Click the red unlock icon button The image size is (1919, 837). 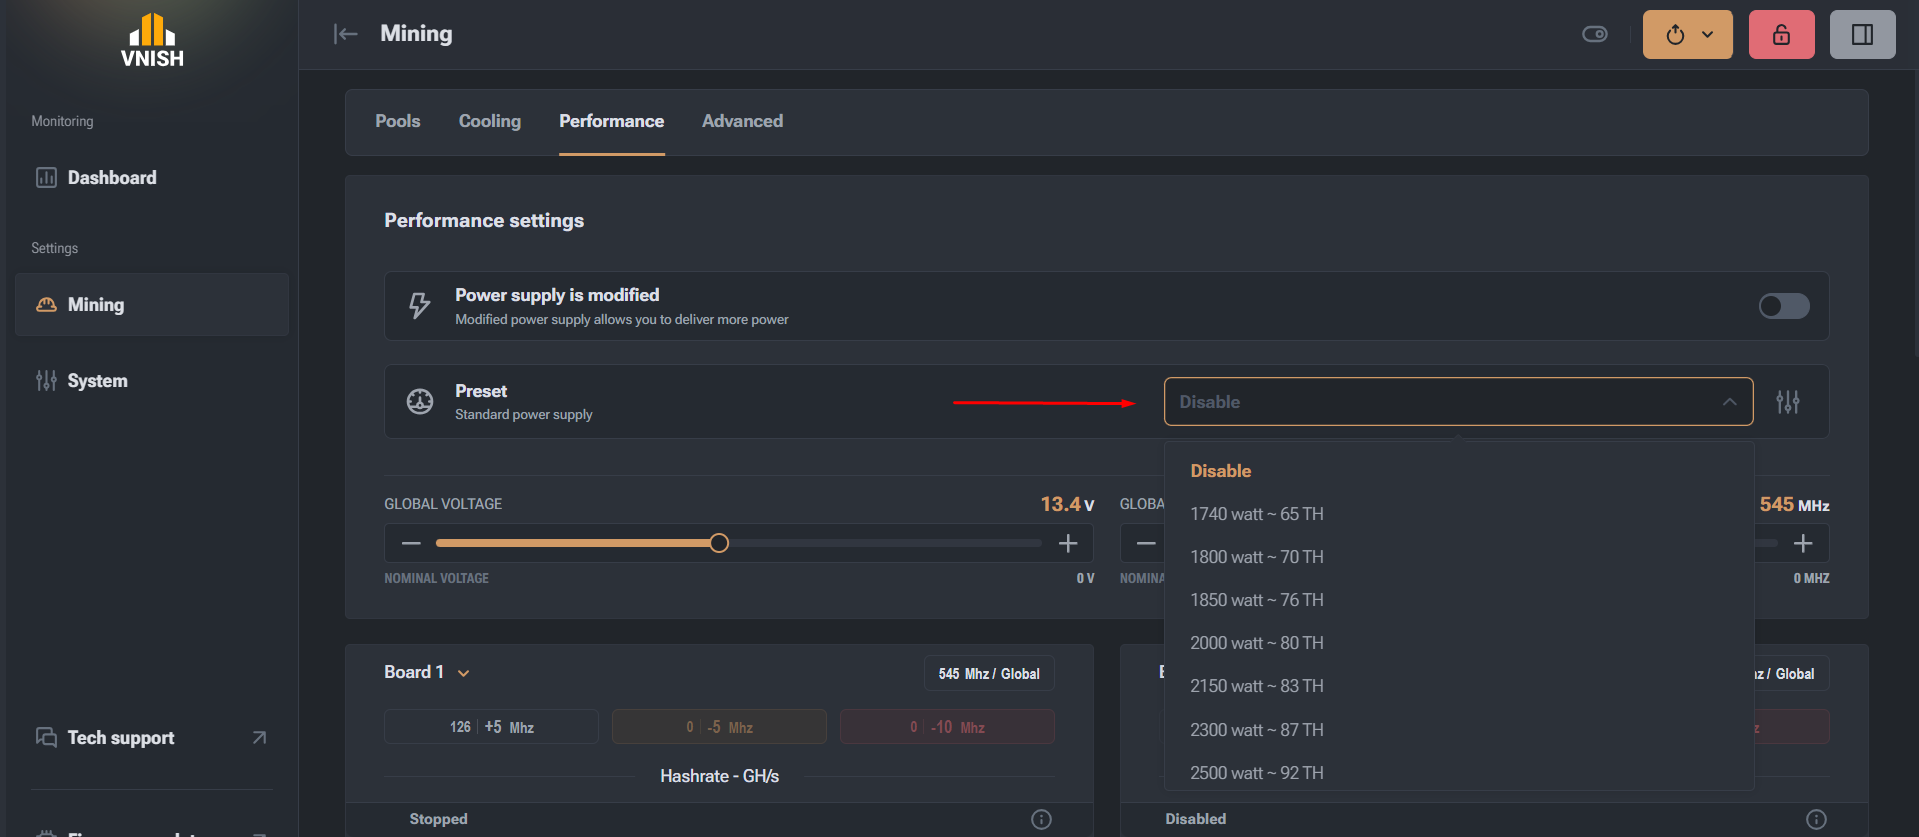click(1781, 35)
